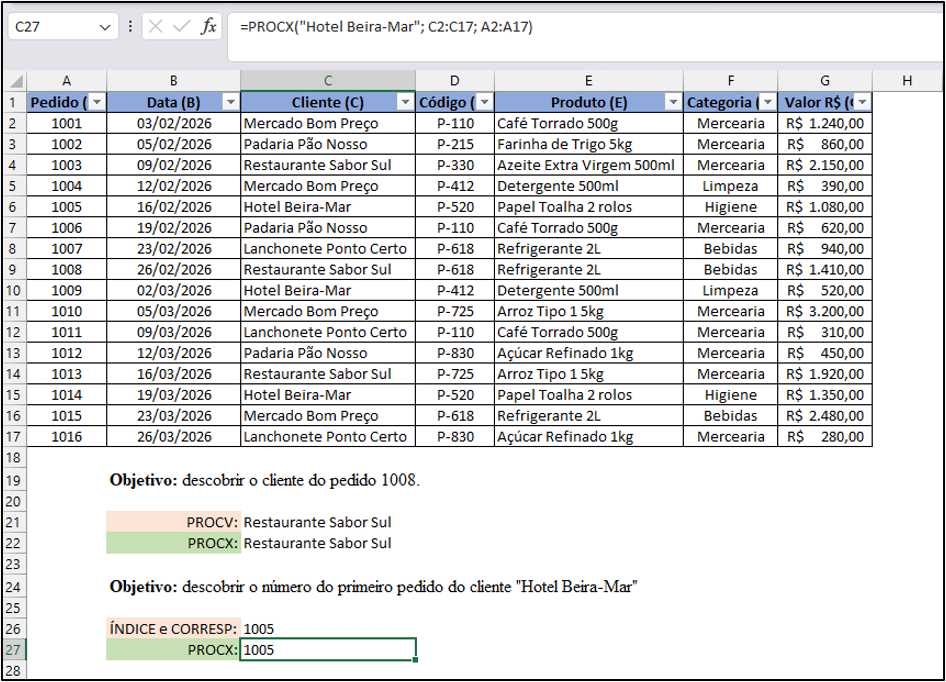
Task: Expand the Name Box dropdown arrow
Action: (105, 27)
